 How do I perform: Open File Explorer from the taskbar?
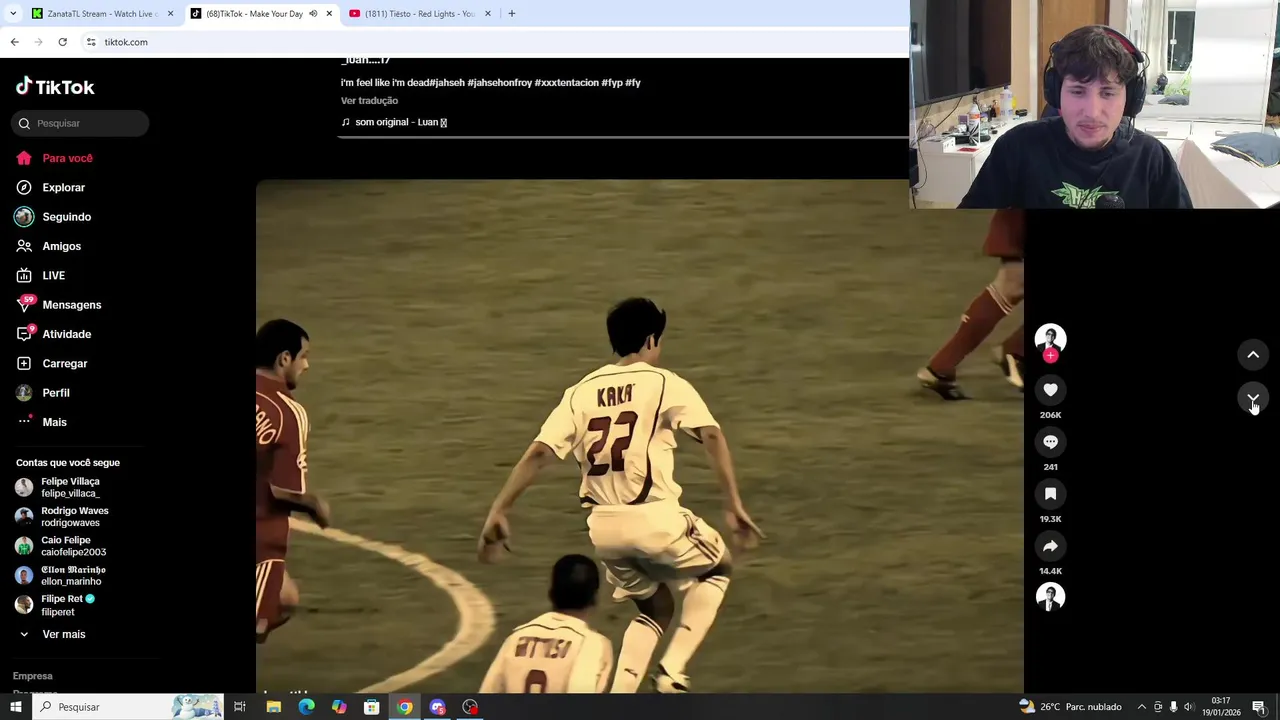[273, 707]
